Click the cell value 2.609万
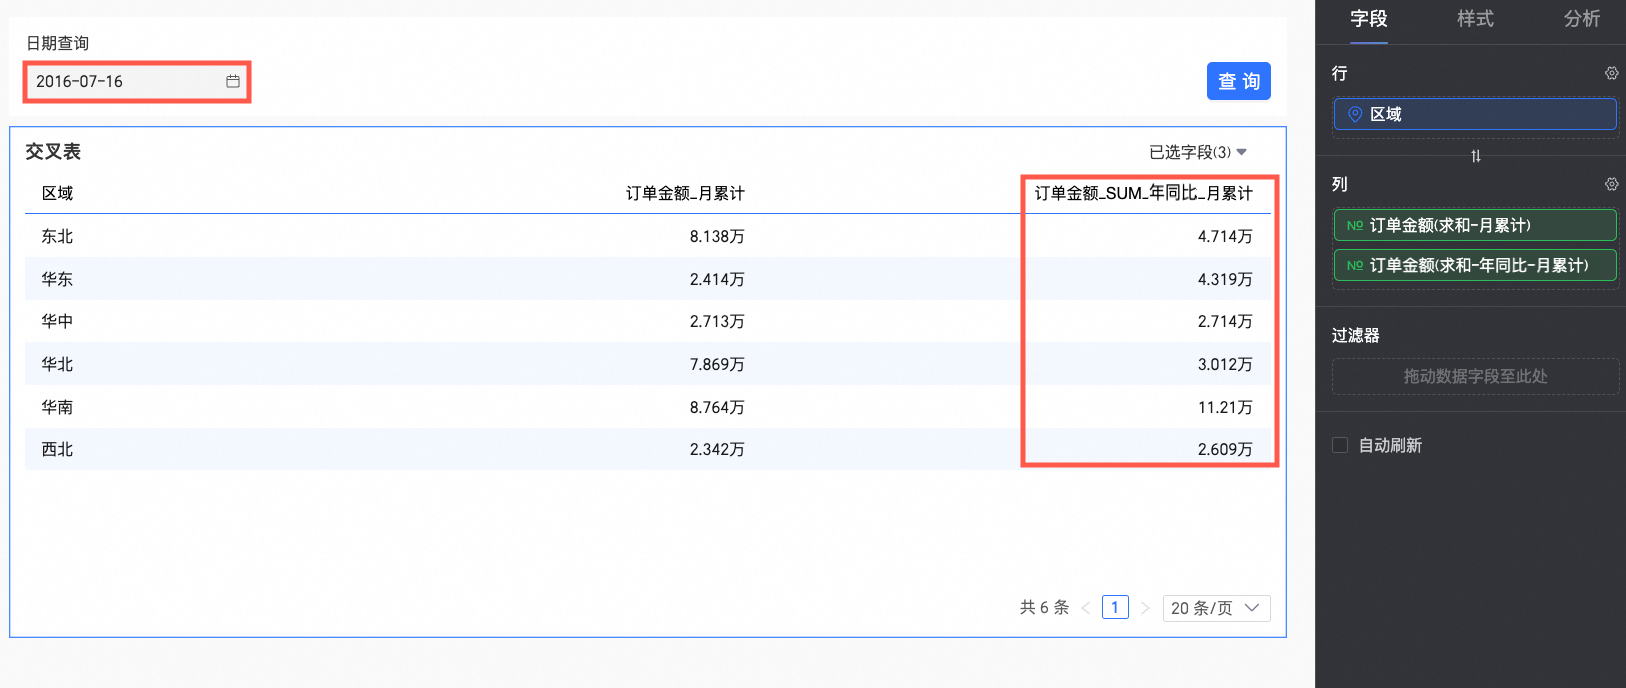Viewport: 1626px width, 688px height. [1225, 449]
